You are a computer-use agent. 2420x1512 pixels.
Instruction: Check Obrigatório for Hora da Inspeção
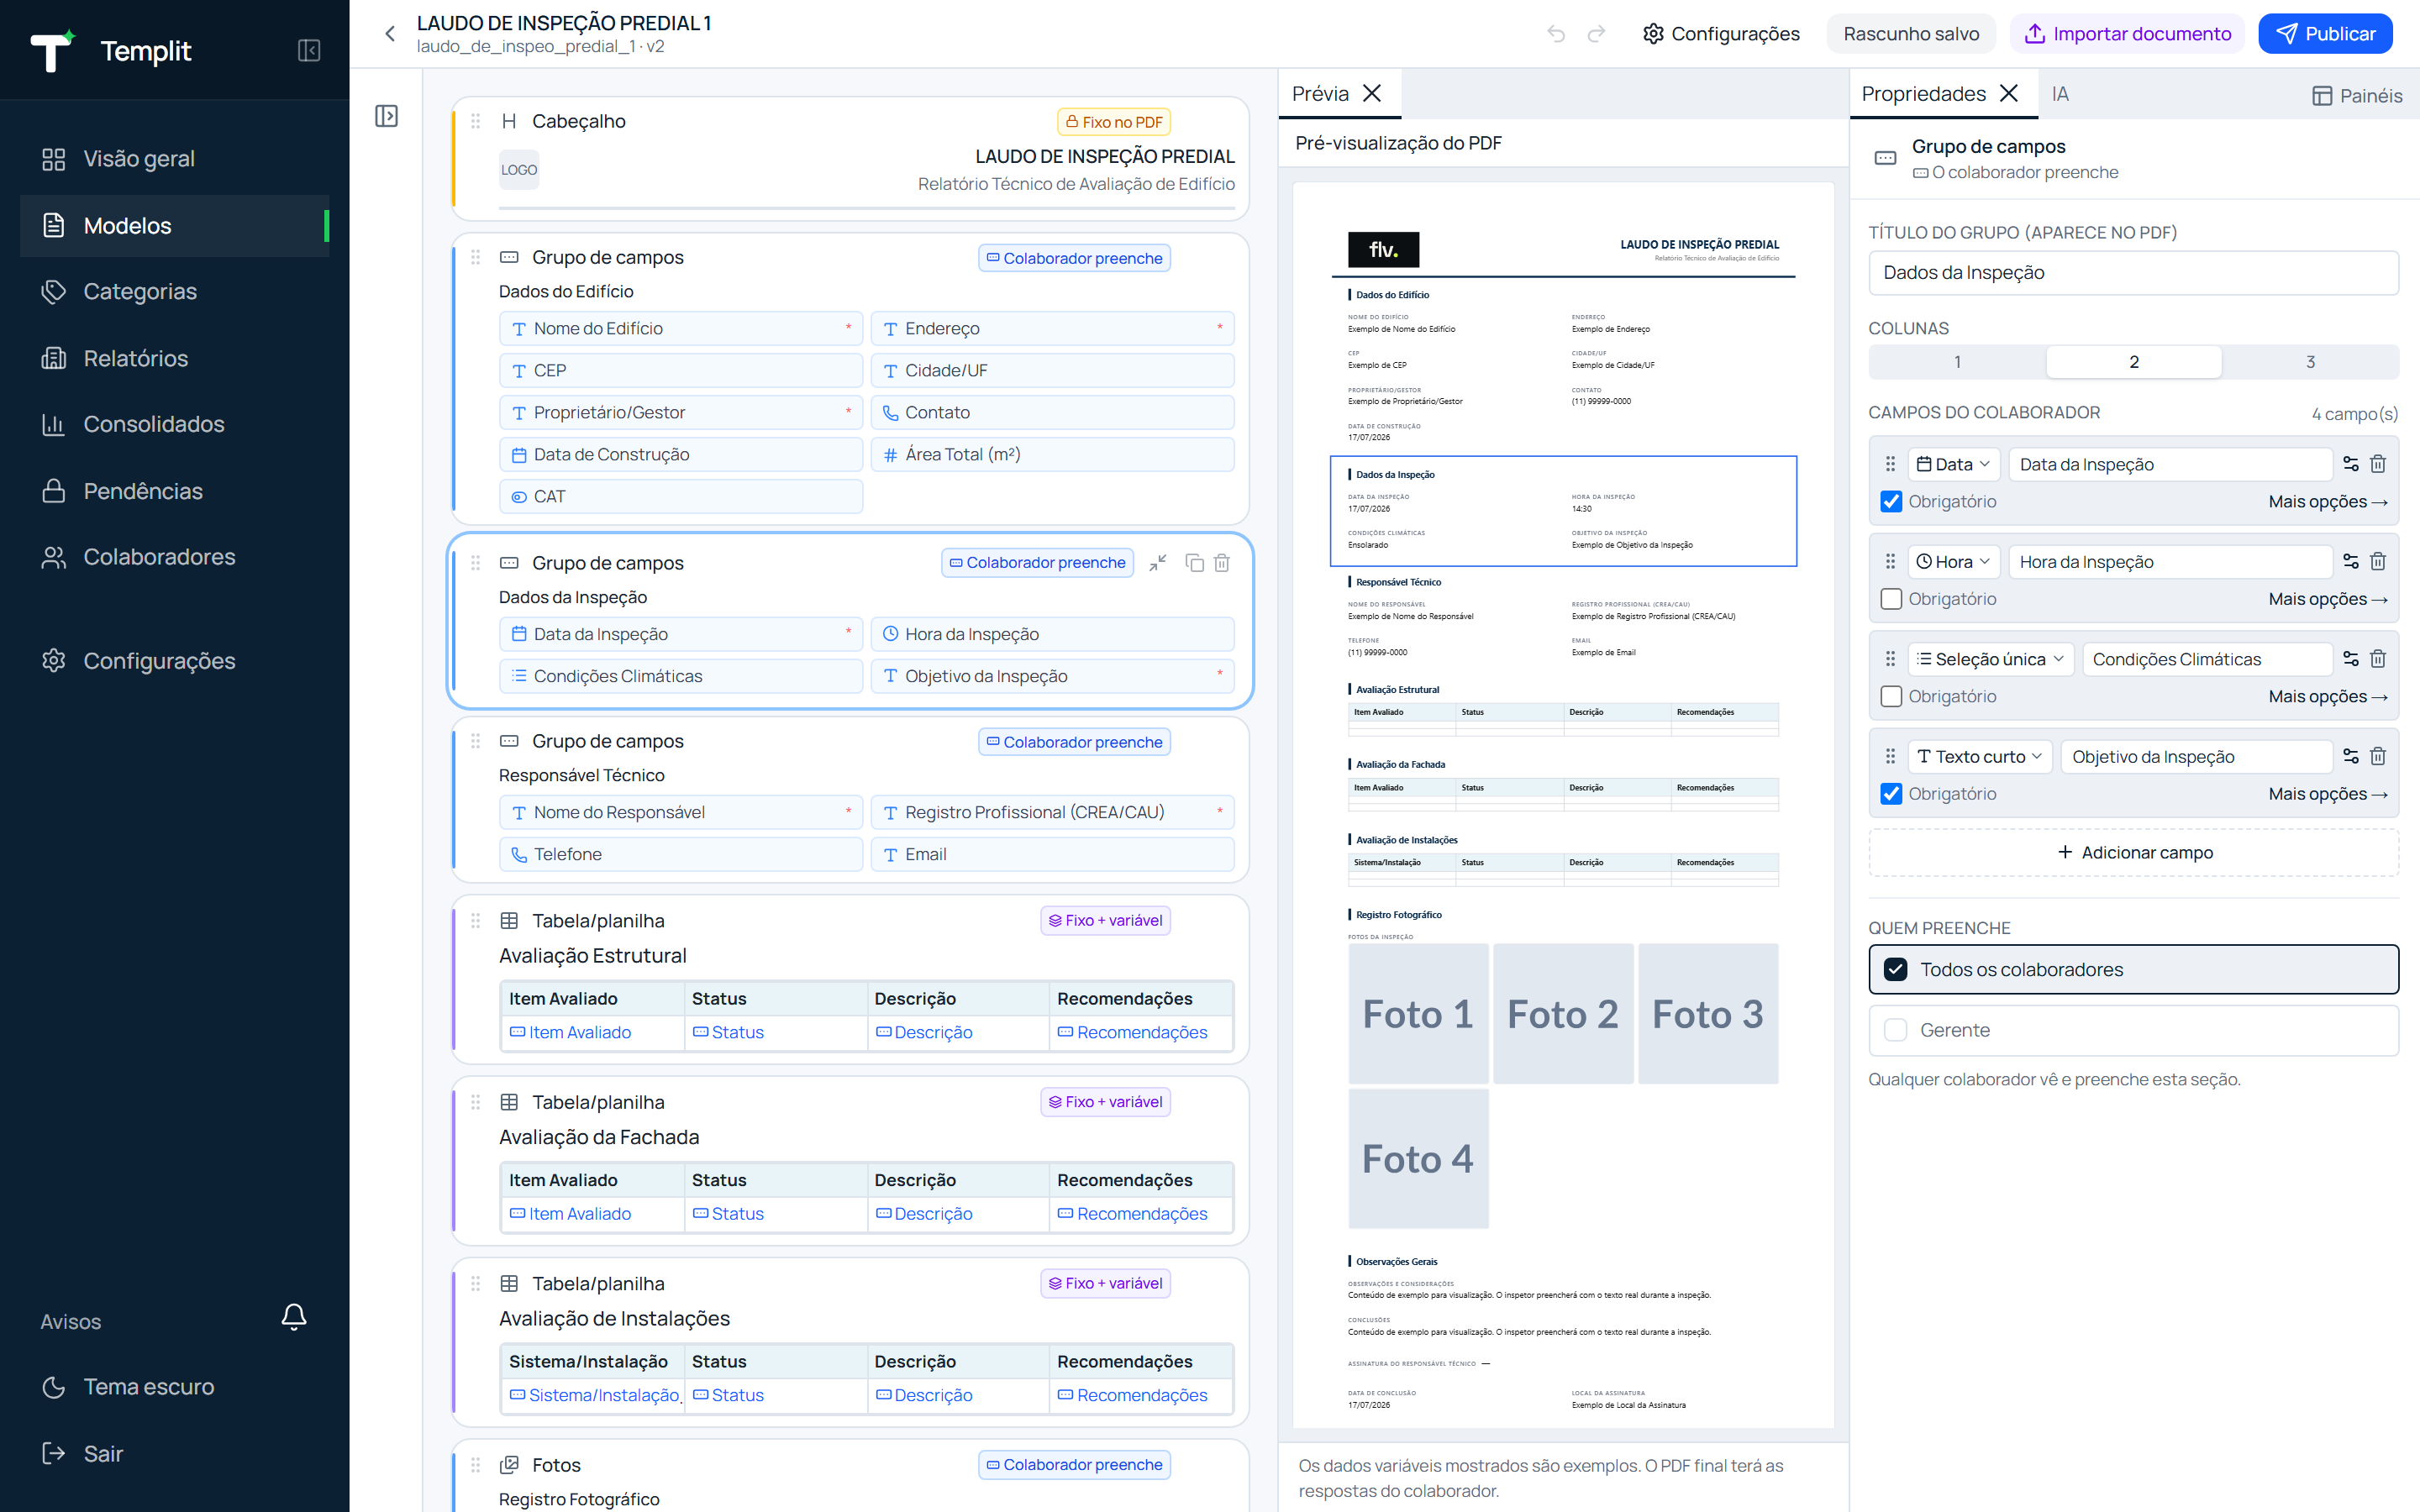1891,599
